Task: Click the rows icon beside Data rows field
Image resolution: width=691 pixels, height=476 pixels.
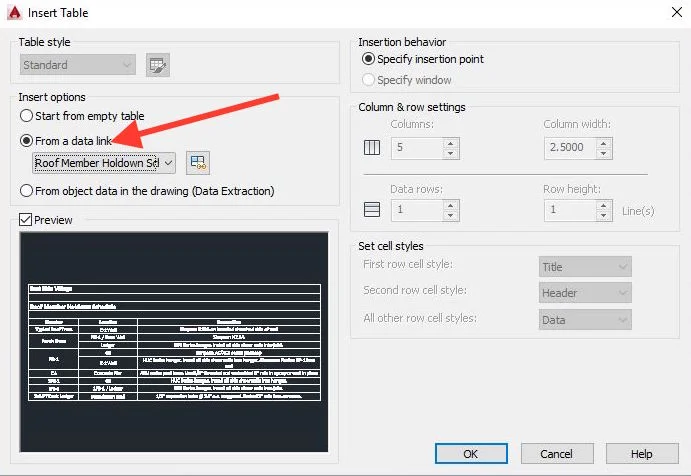Action: pos(372,209)
